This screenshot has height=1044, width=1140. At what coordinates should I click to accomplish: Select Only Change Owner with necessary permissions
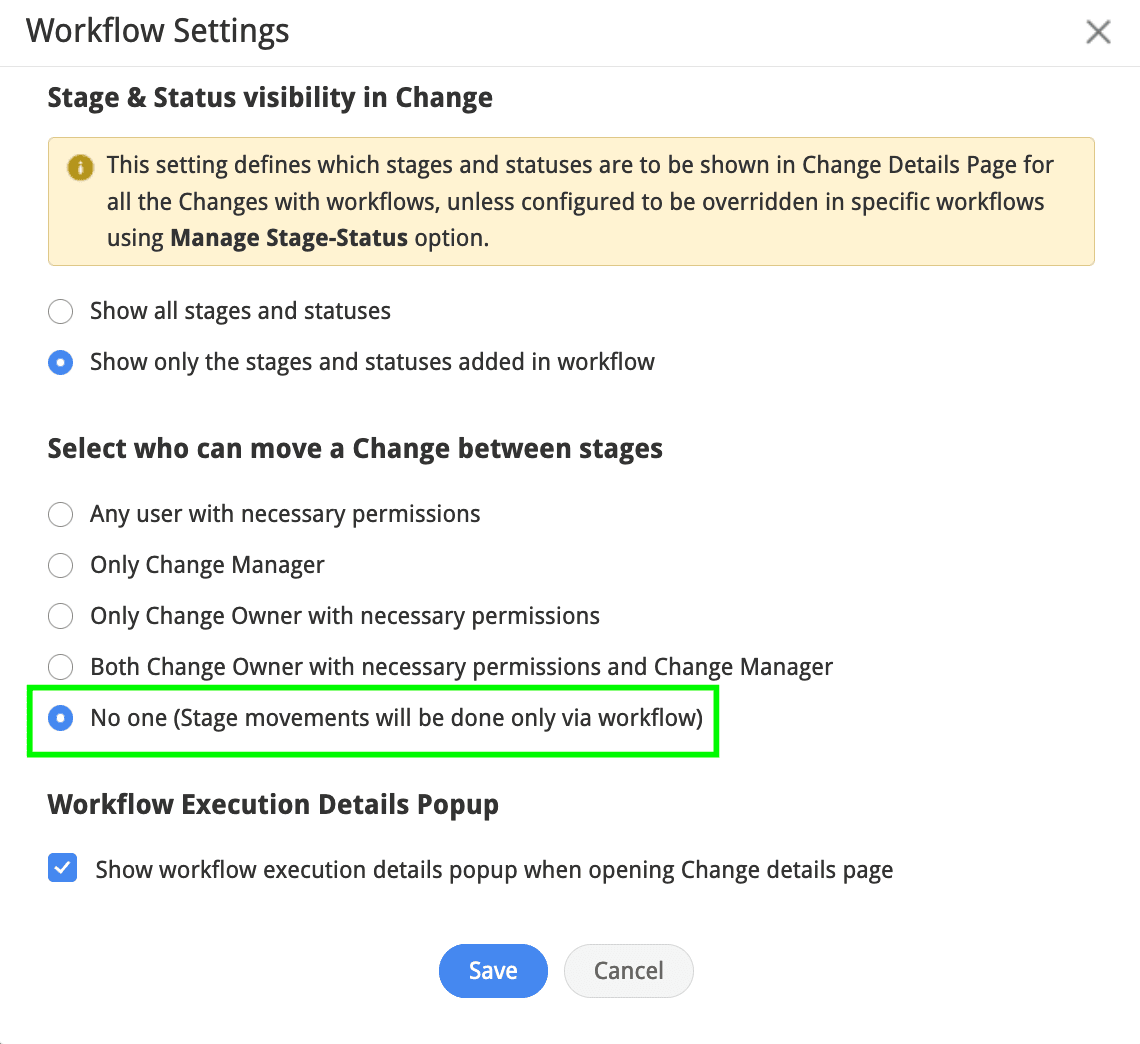pos(60,616)
